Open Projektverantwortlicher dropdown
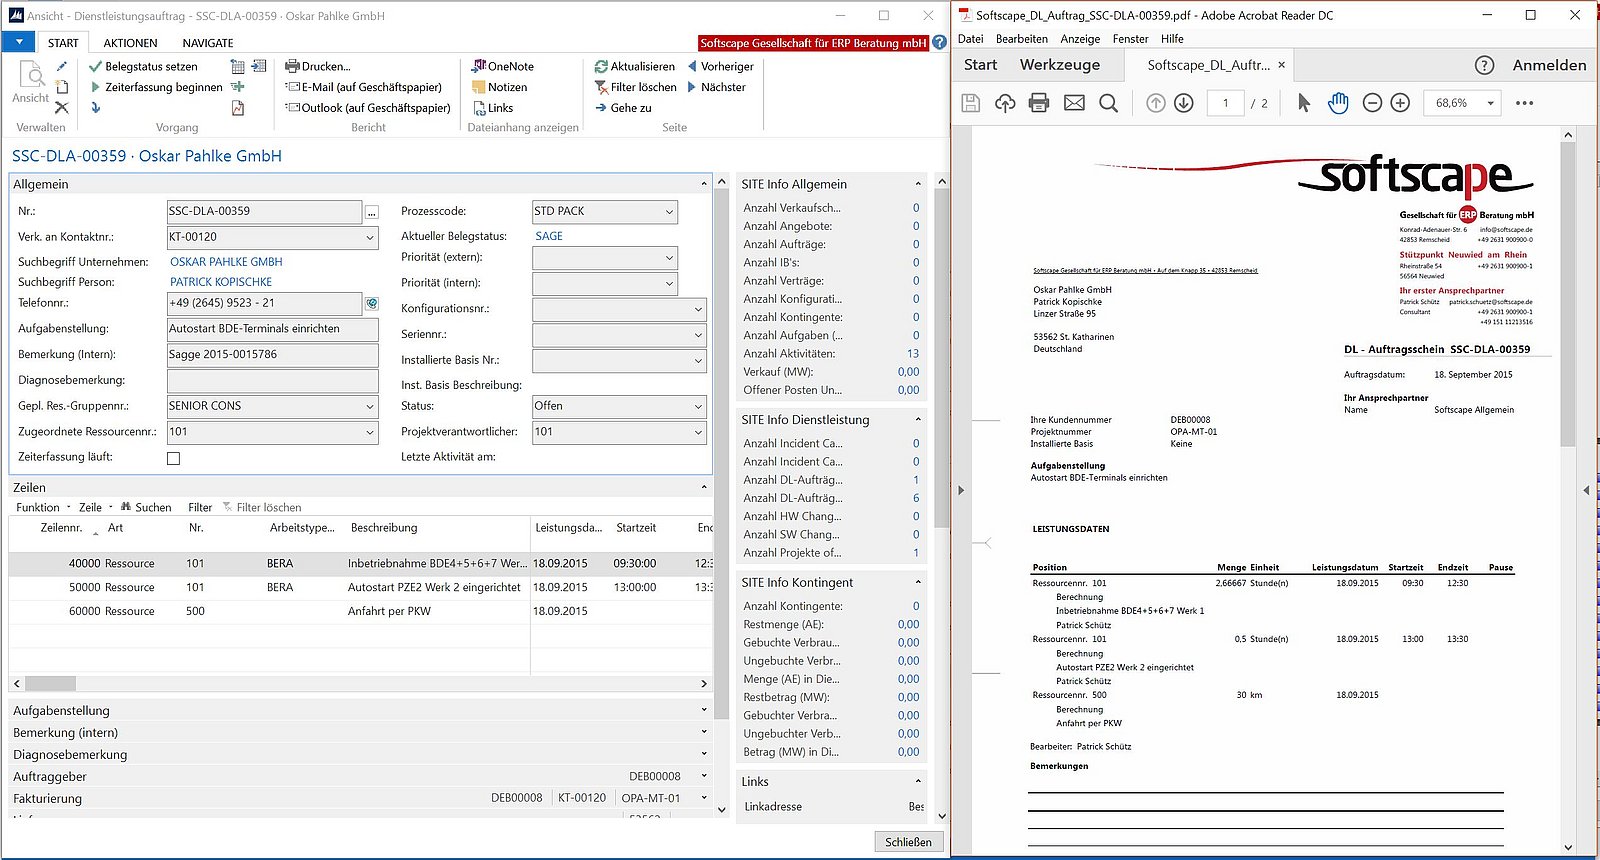Screen dimensions: 1600x860 pyautogui.click(x=698, y=433)
